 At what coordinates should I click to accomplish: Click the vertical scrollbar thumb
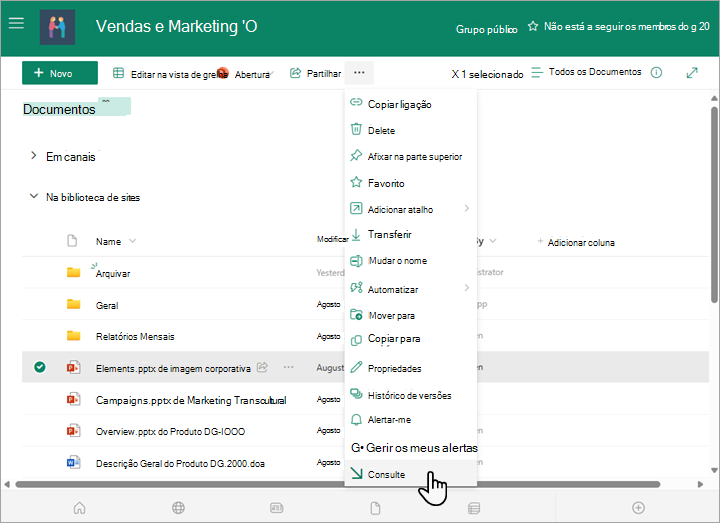point(714,204)
